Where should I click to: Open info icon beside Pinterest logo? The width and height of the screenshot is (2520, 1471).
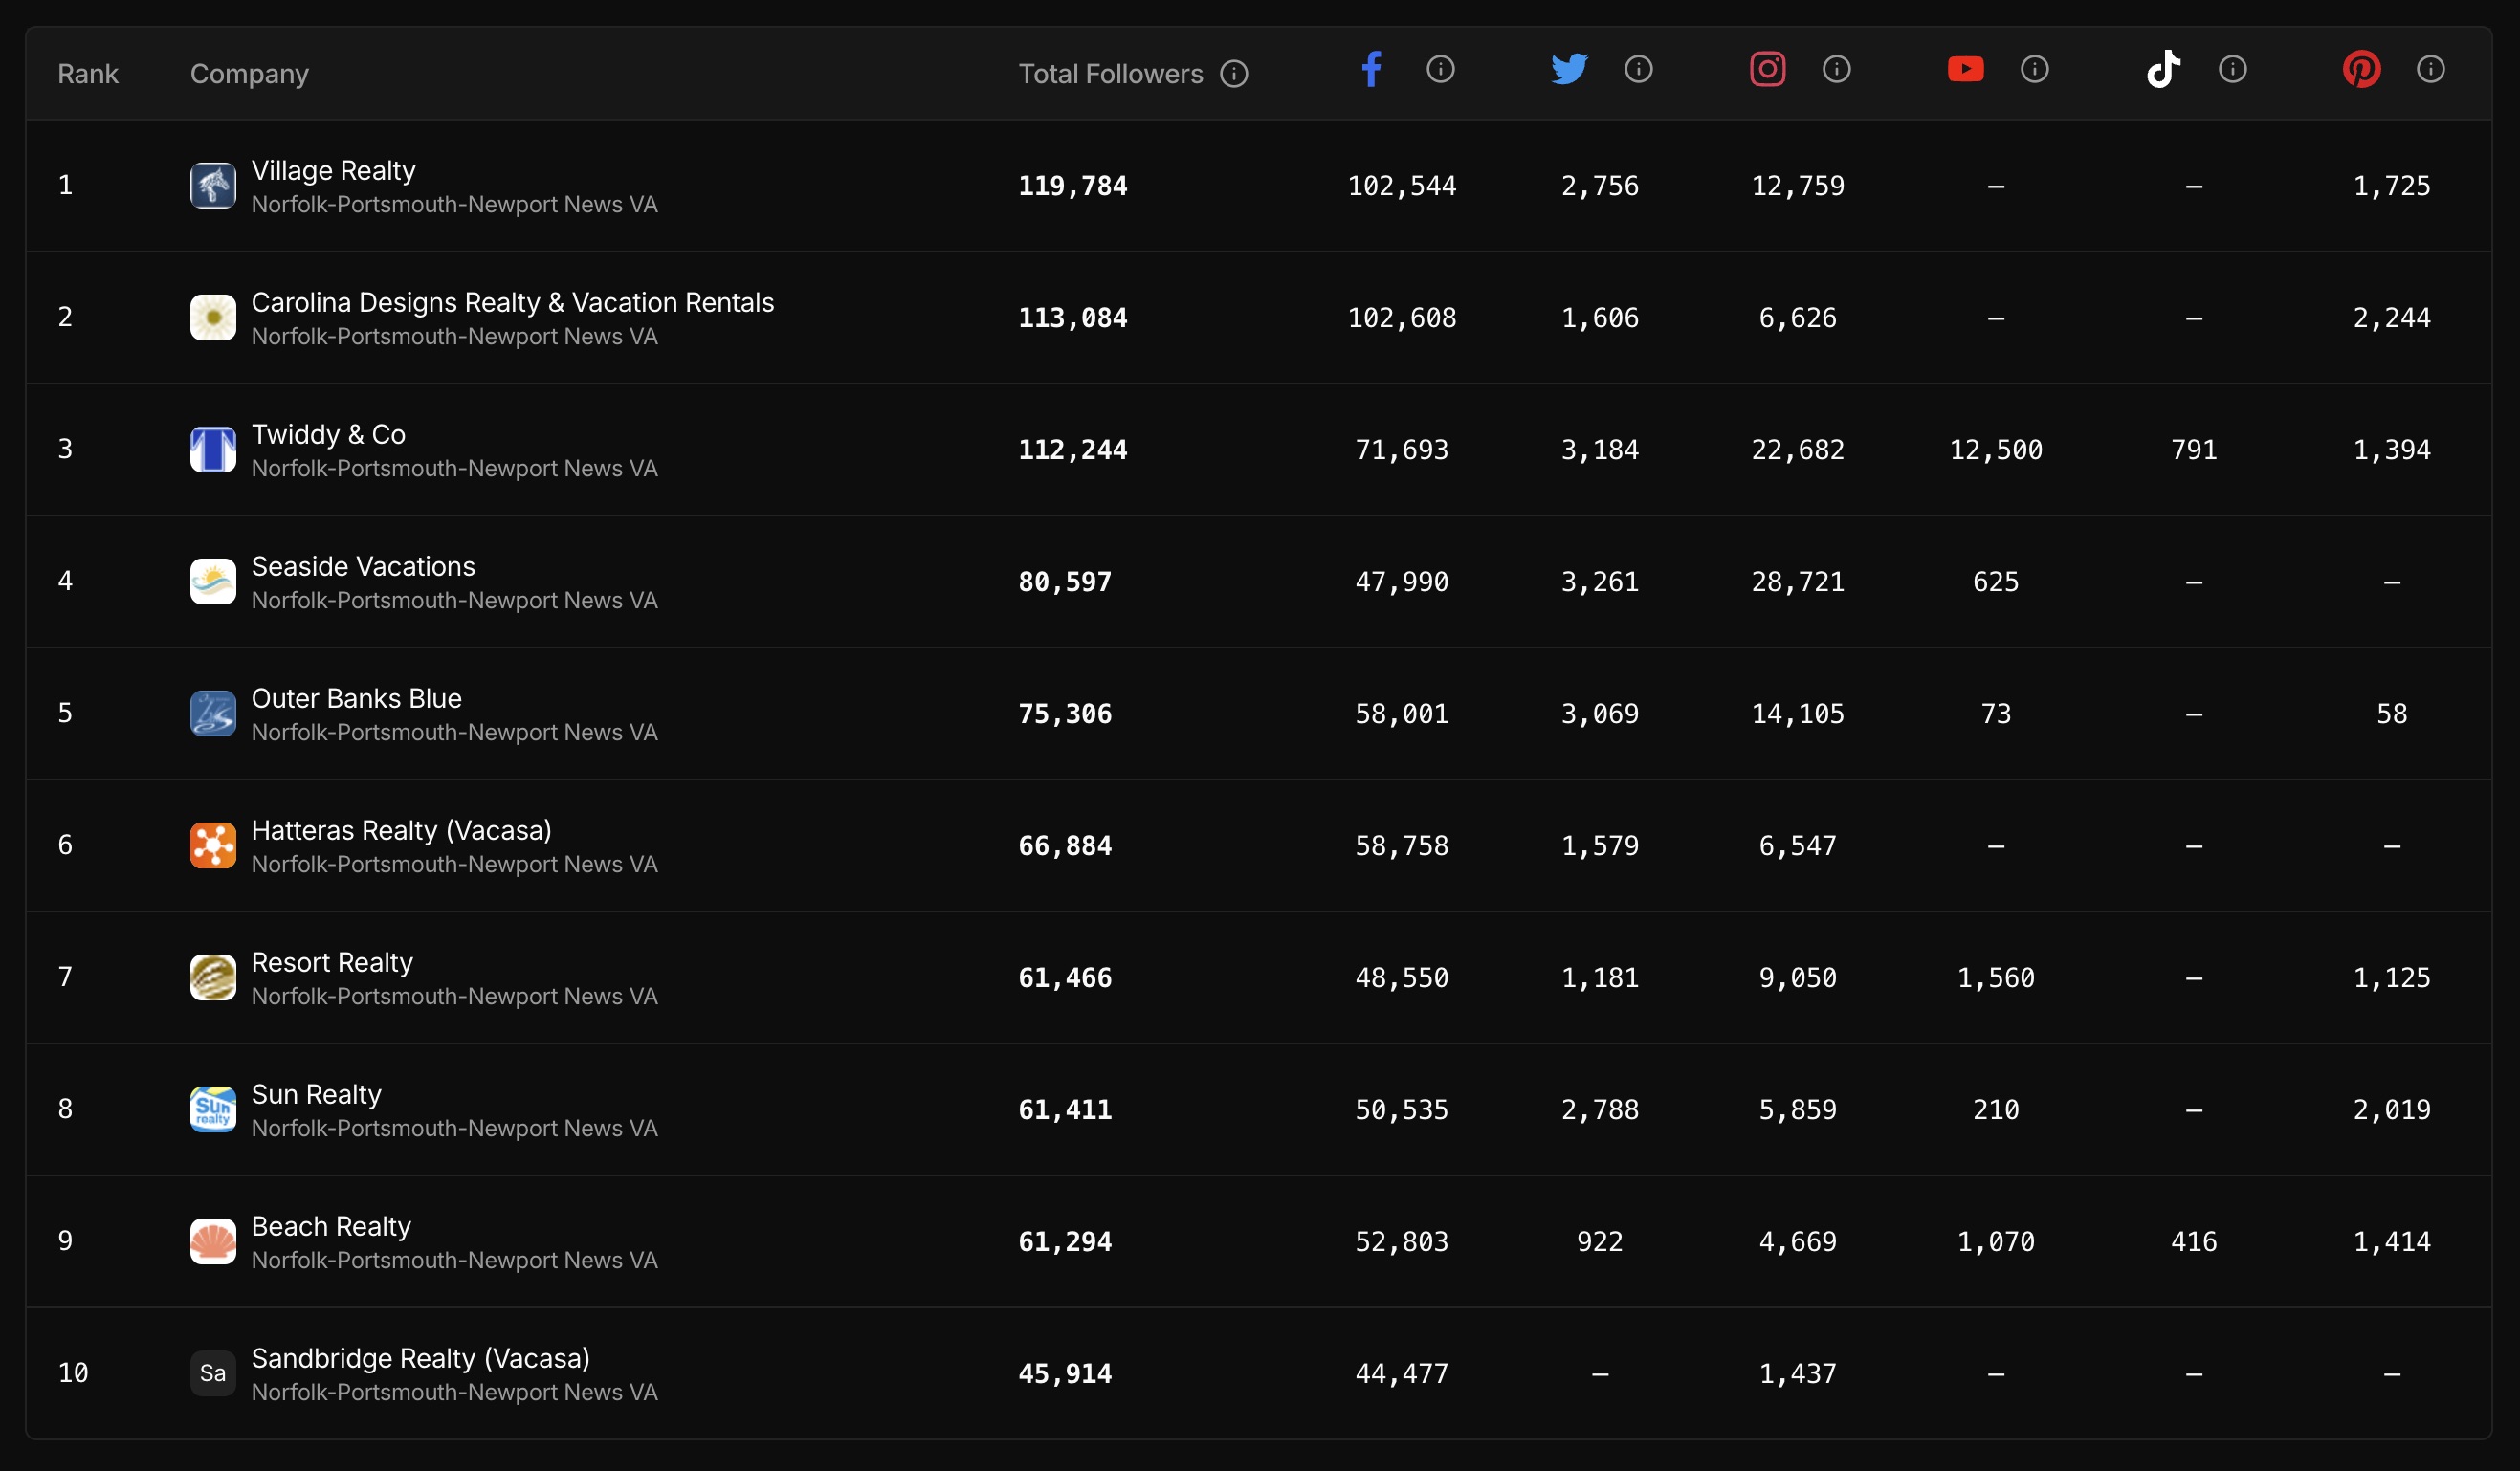[2430, 69]
